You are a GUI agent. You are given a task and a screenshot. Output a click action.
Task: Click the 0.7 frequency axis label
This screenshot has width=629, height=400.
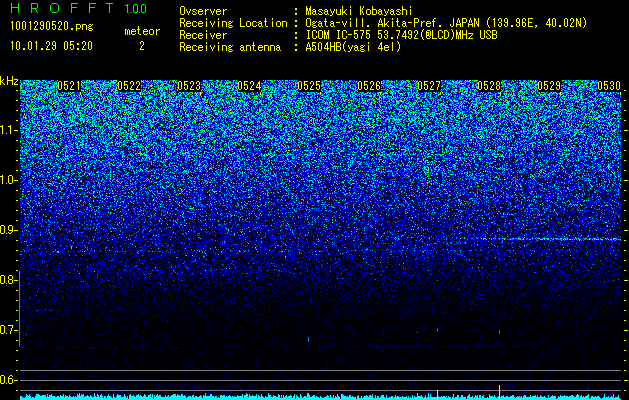tap(9, 330)
